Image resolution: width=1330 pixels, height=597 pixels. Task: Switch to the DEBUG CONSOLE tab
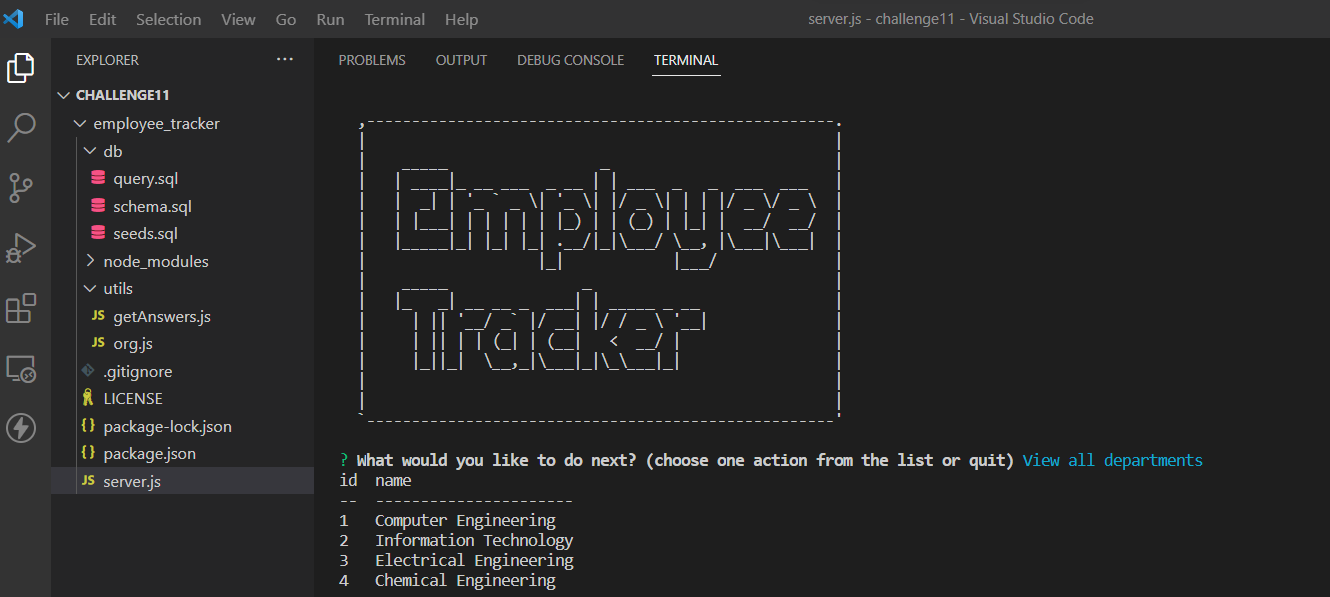[570, 60]
